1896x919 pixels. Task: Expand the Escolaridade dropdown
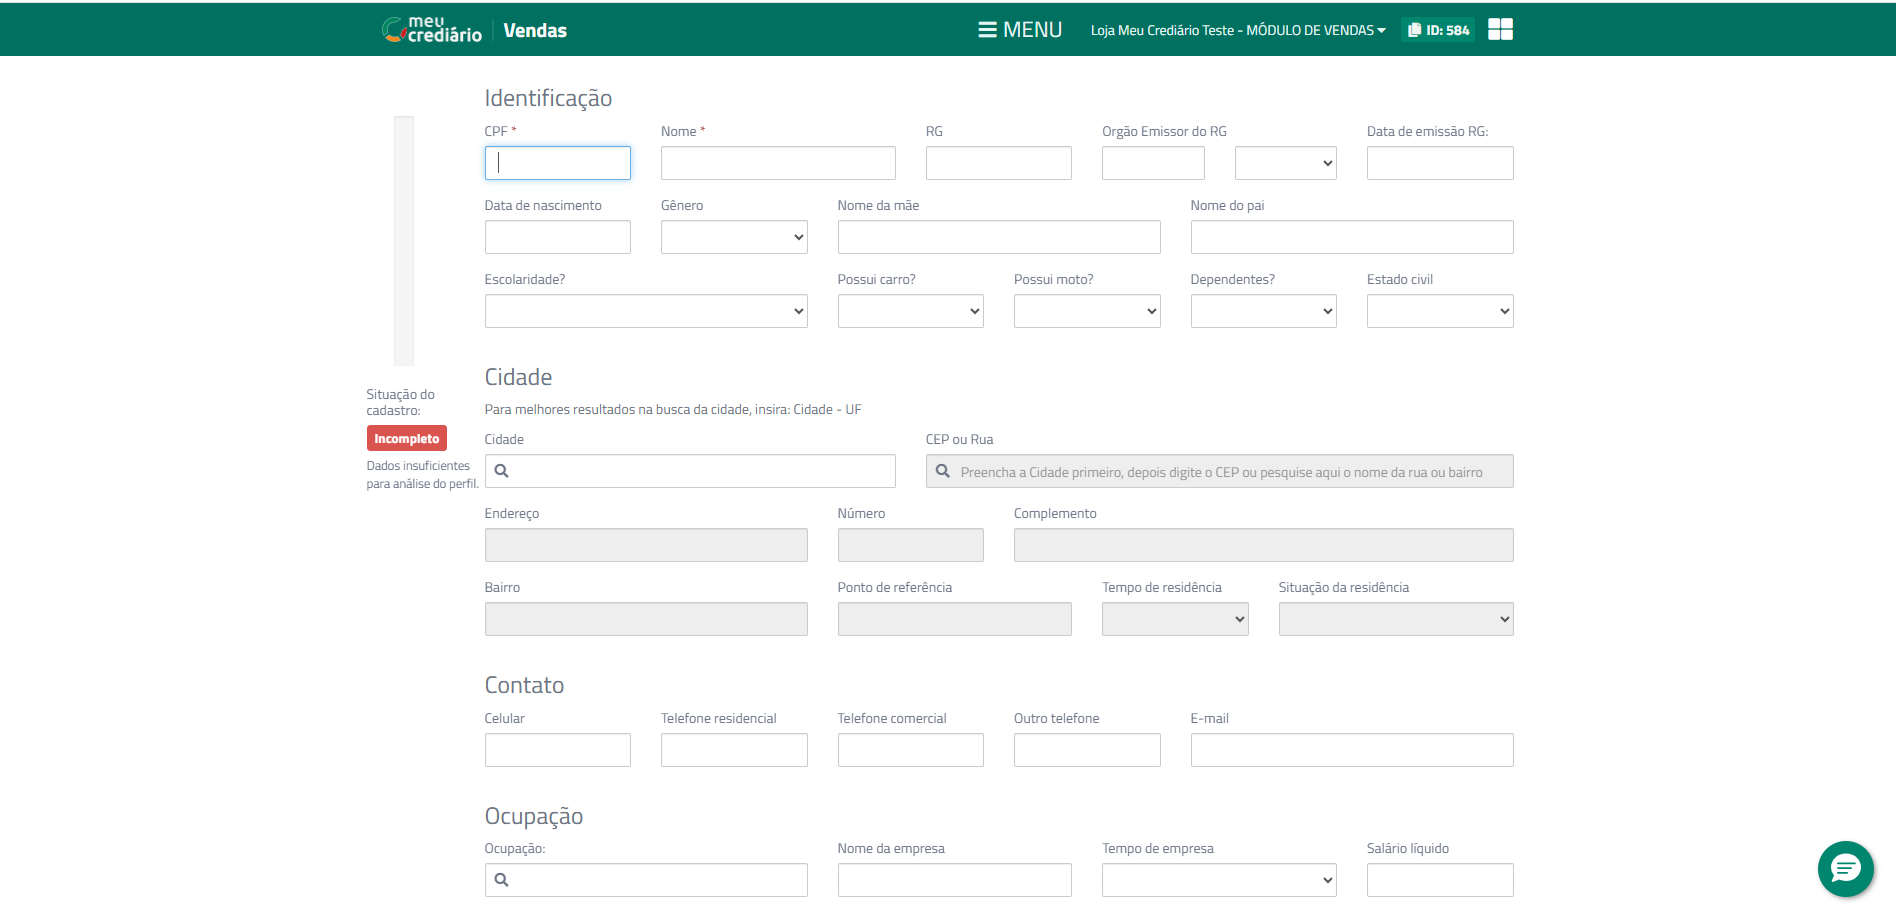(645, 311)
